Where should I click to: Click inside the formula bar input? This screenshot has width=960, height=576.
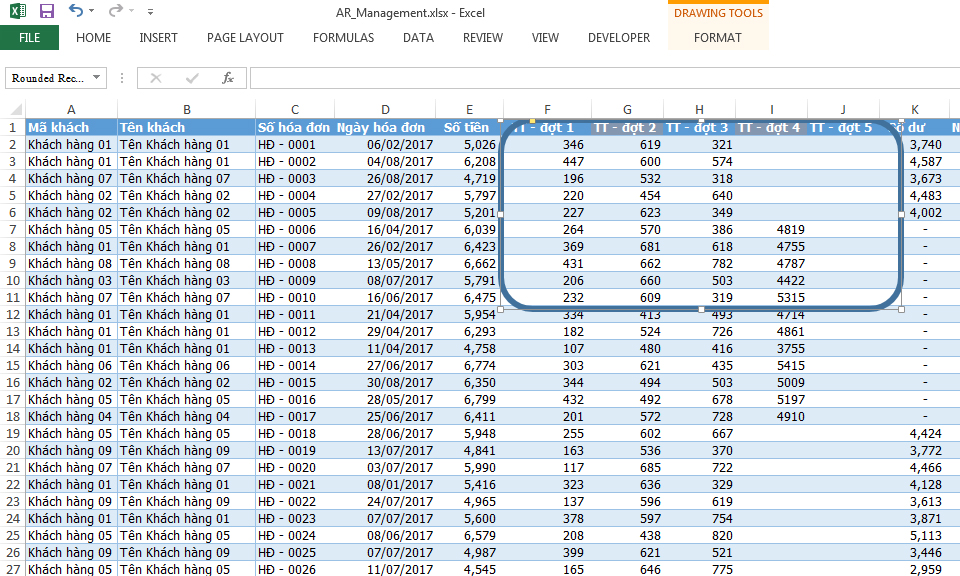pyautogui.click(x=600, y=78)
